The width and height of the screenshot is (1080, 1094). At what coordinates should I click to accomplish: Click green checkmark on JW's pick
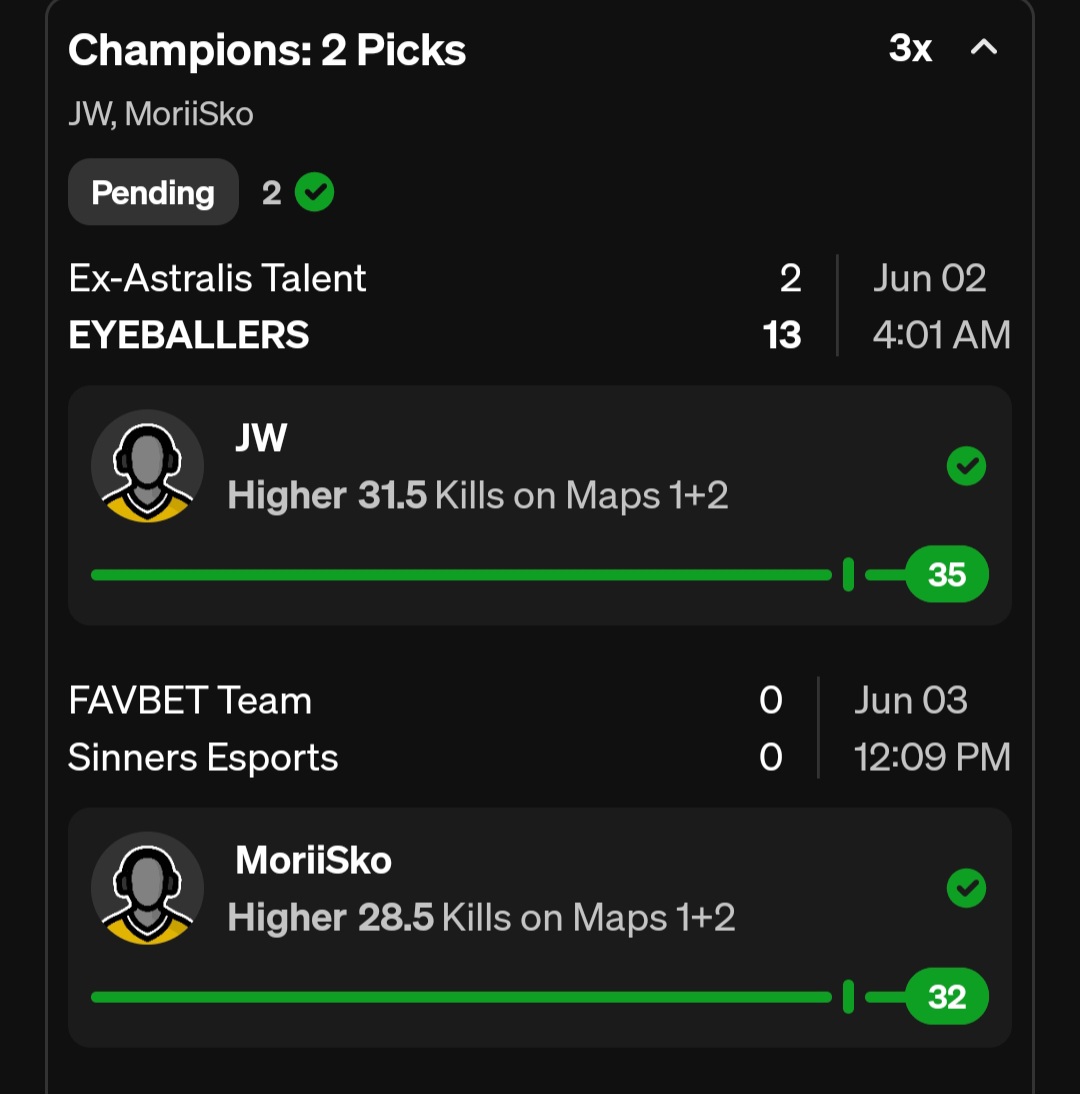pyautogui.click(x=966, y=466)
